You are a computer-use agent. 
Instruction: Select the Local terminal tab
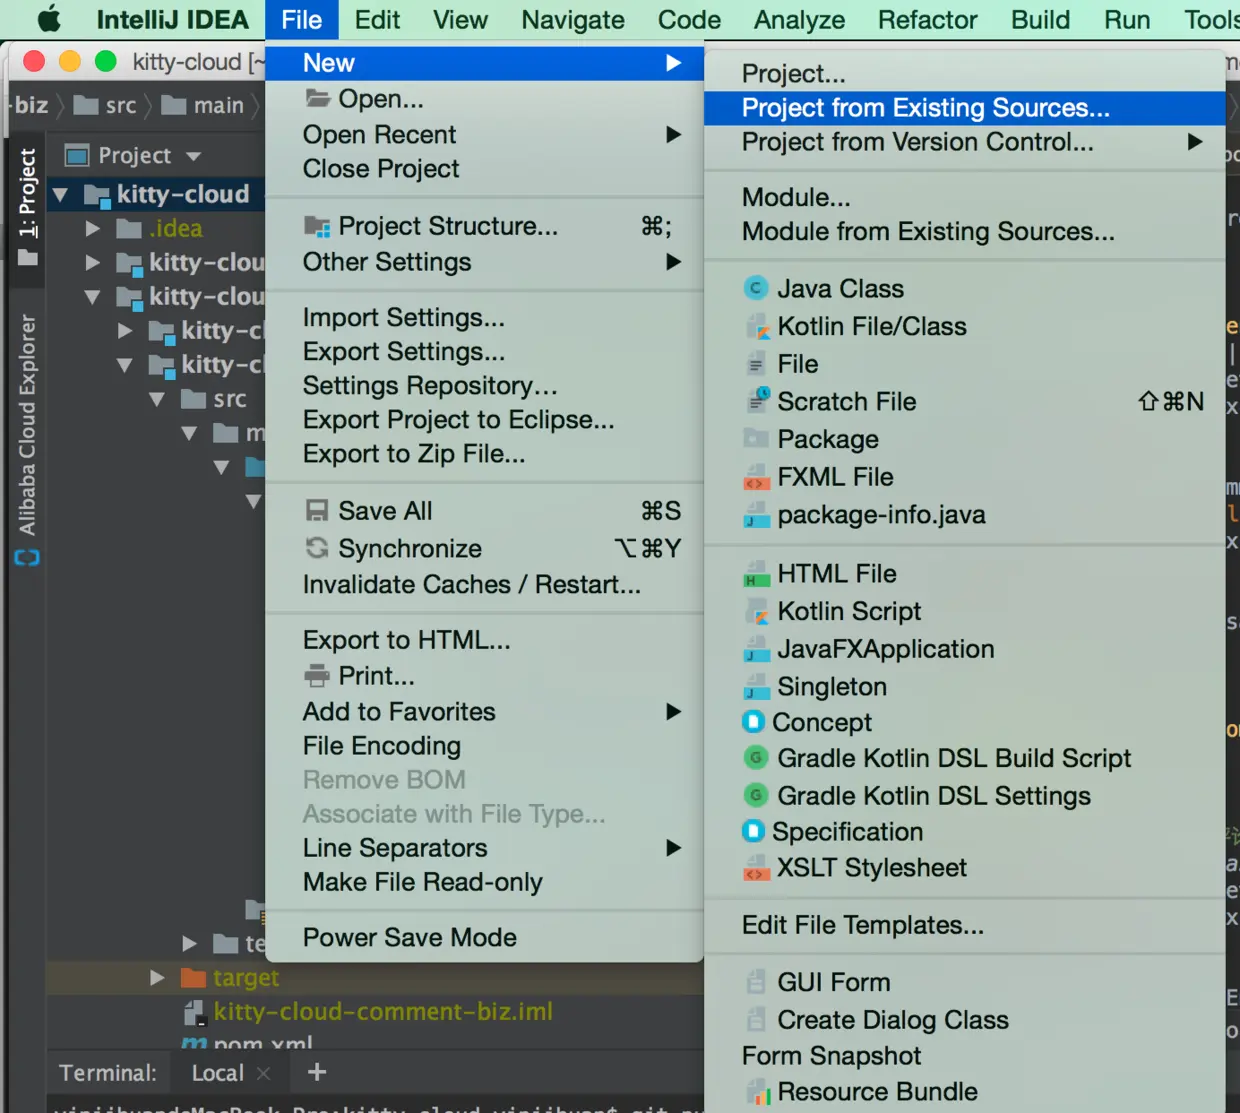(x=218, y=1073)
